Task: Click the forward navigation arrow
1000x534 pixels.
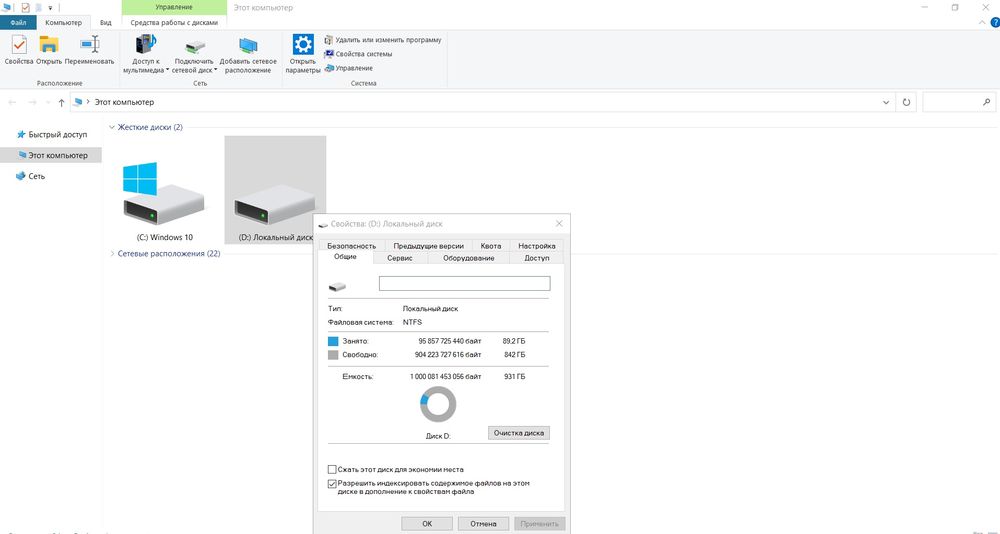Action: coord(32,102)
